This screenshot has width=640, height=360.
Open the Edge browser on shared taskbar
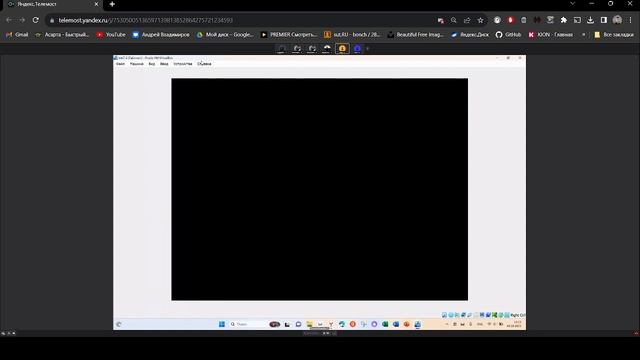(342, 324)
